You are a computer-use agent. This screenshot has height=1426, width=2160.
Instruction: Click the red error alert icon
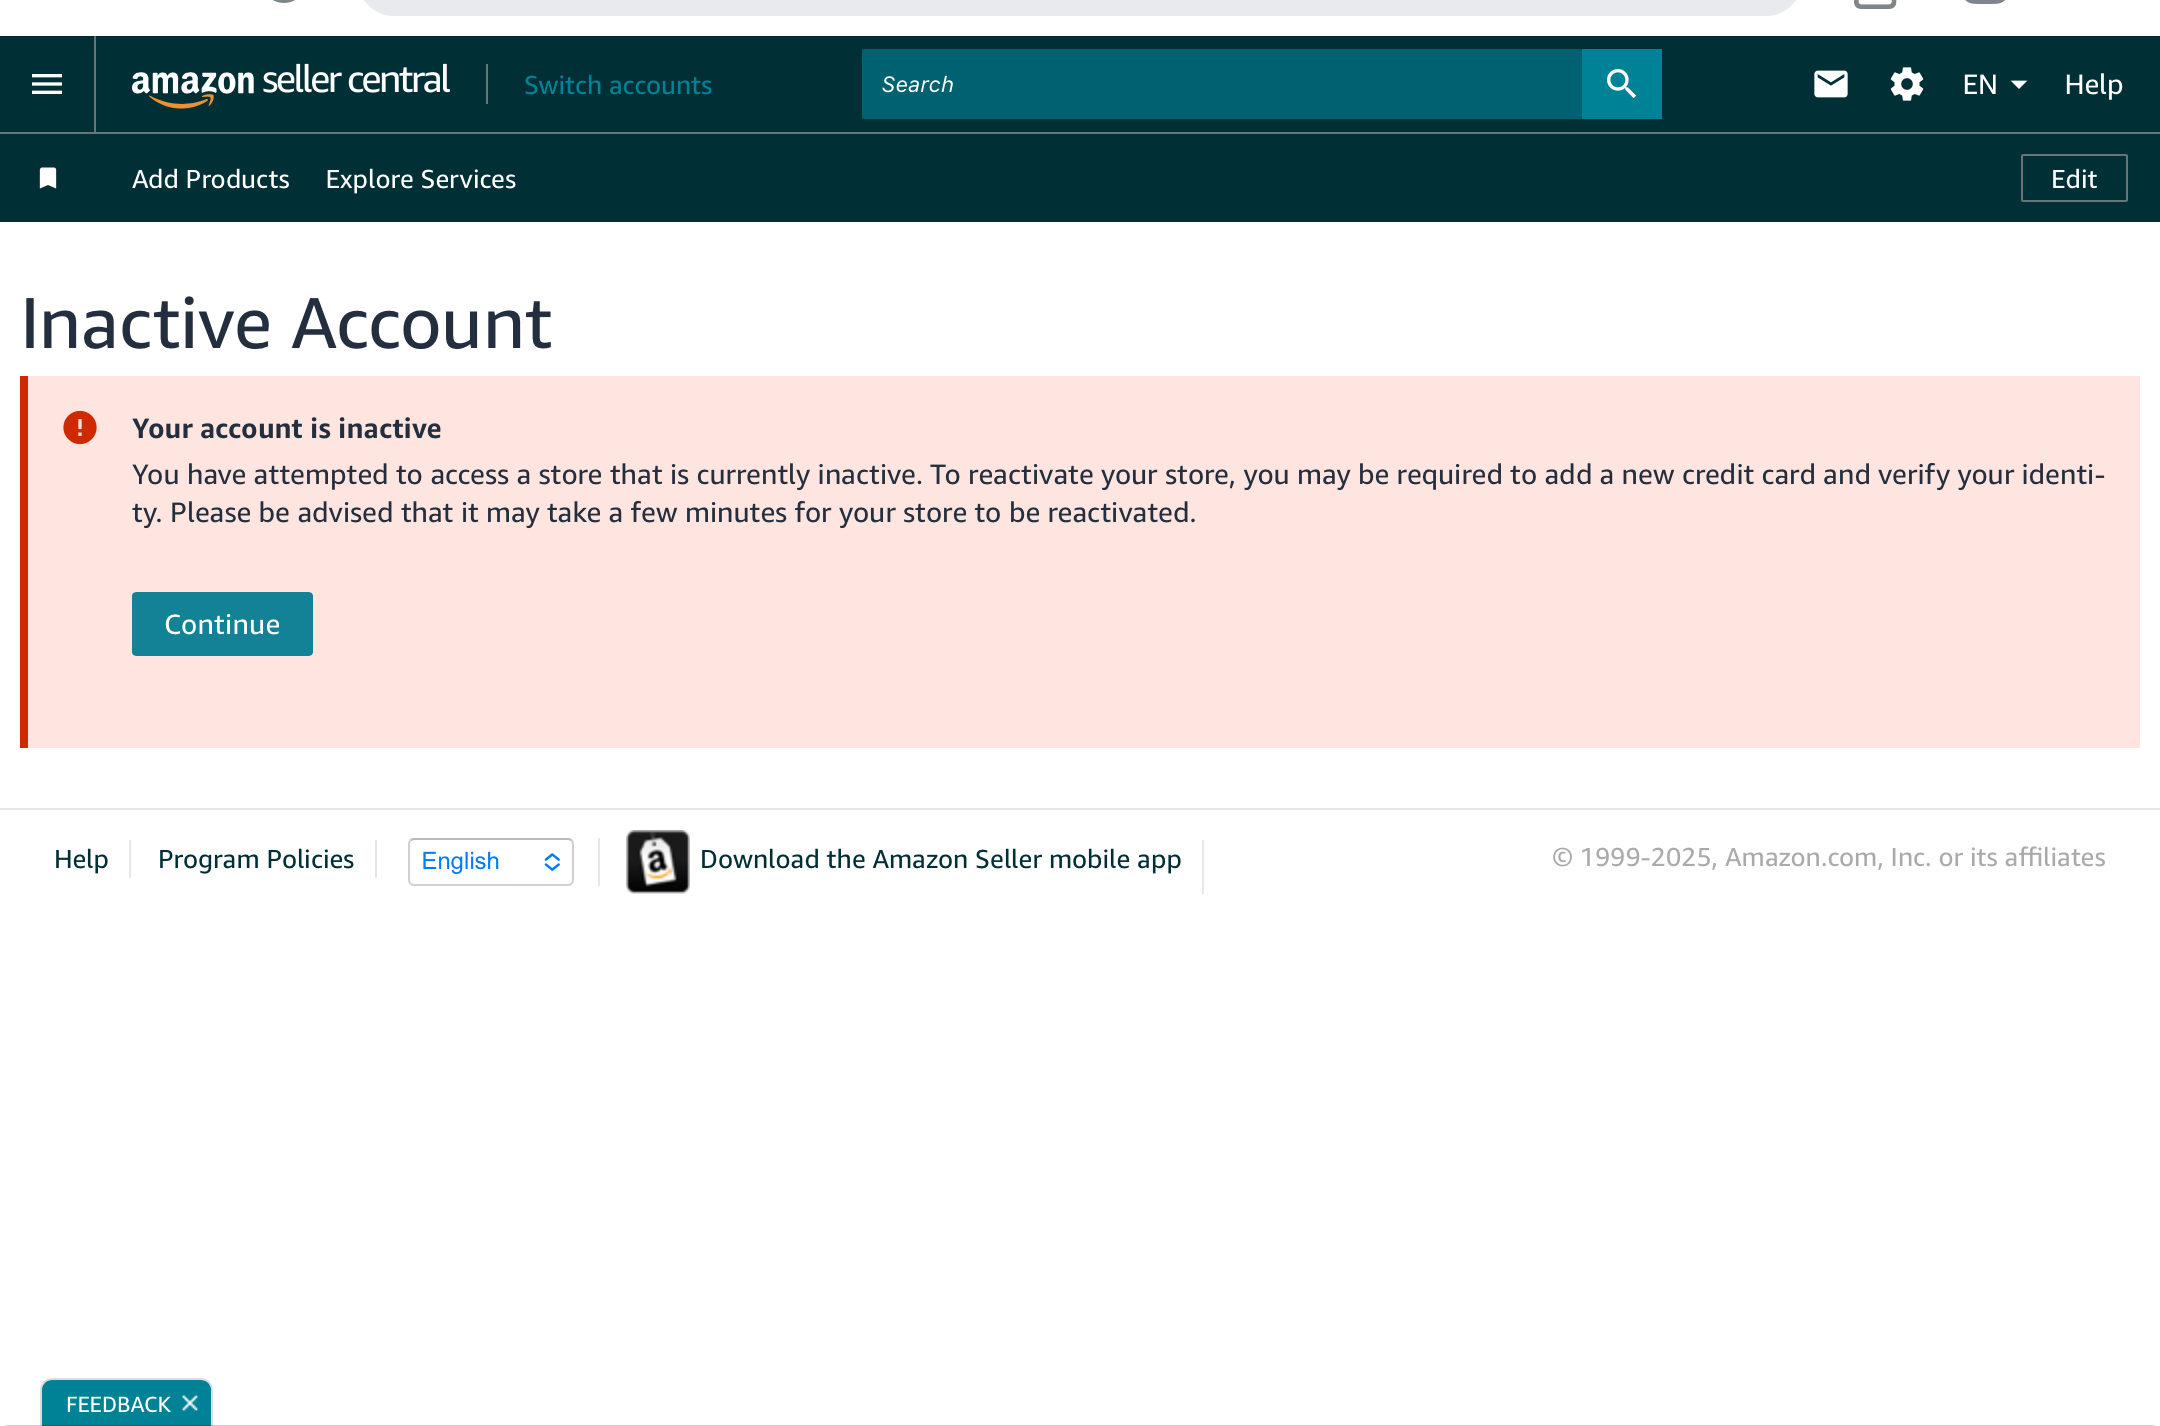point(80,428)
